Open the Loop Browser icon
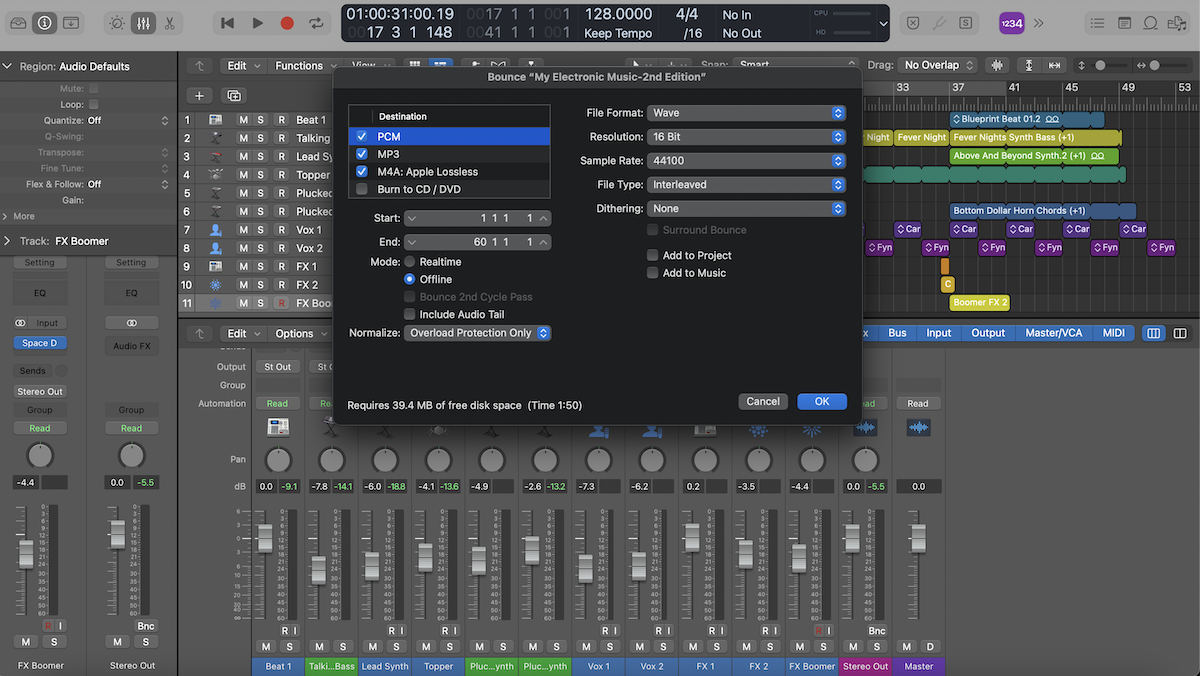Viewport: 1200px width, 676px height. [1151, 22]
